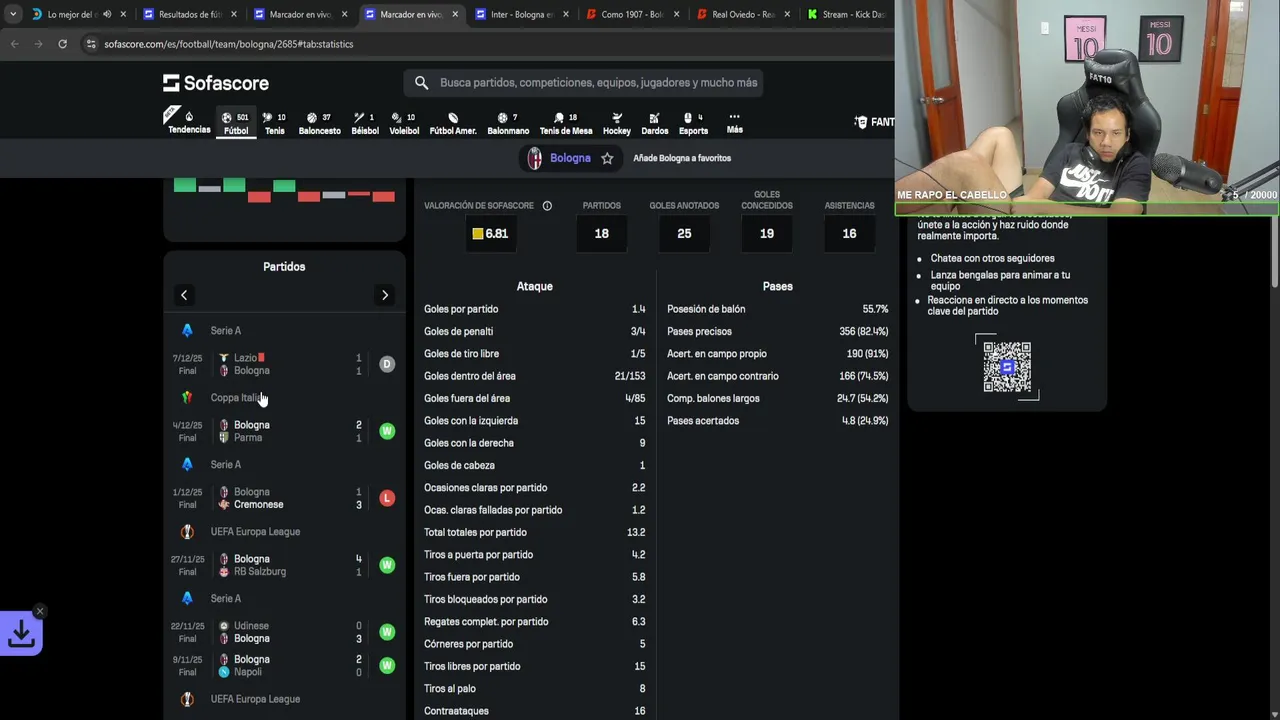Close the download widget with X
The width and height of the screenshot is (1280, 720).
pos(40,611)
